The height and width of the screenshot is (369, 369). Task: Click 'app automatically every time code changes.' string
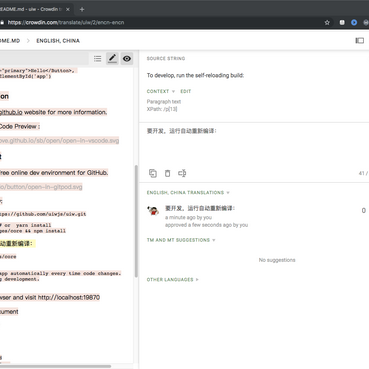pos(60,273)
